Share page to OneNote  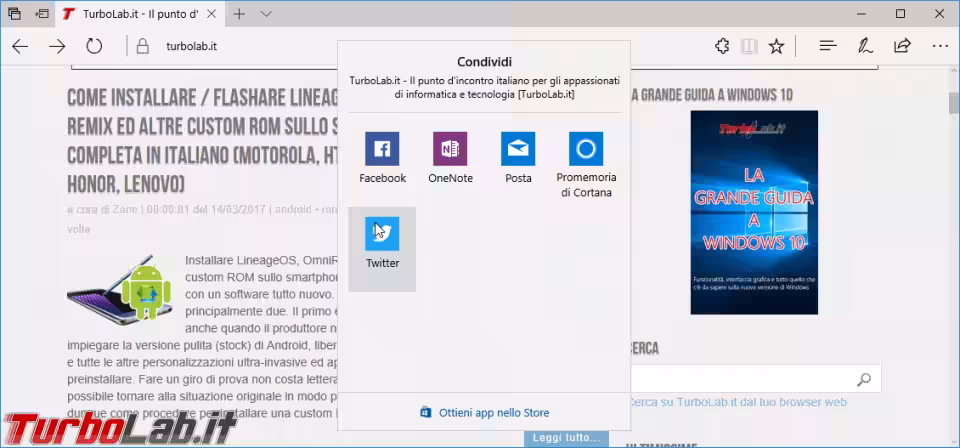pos(450,158)
